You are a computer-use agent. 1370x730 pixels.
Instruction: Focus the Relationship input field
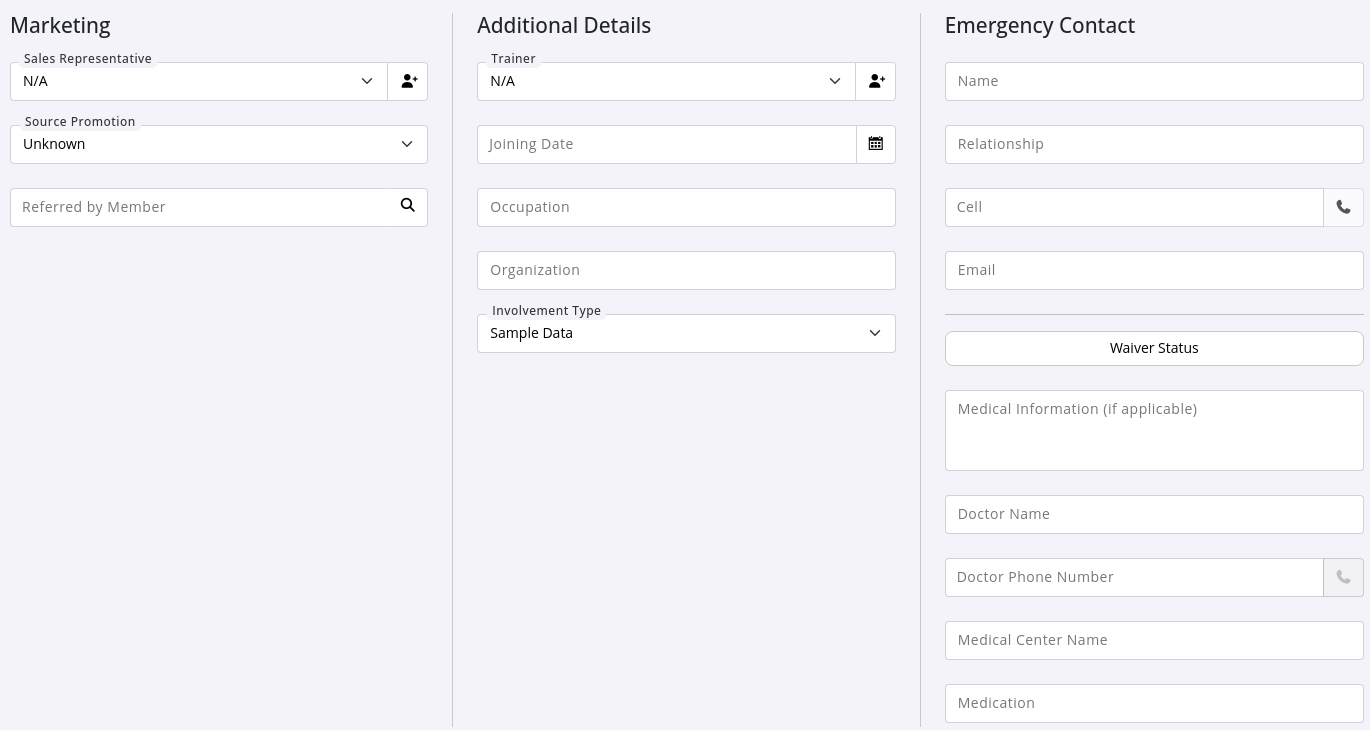(x=1154, y=144)
